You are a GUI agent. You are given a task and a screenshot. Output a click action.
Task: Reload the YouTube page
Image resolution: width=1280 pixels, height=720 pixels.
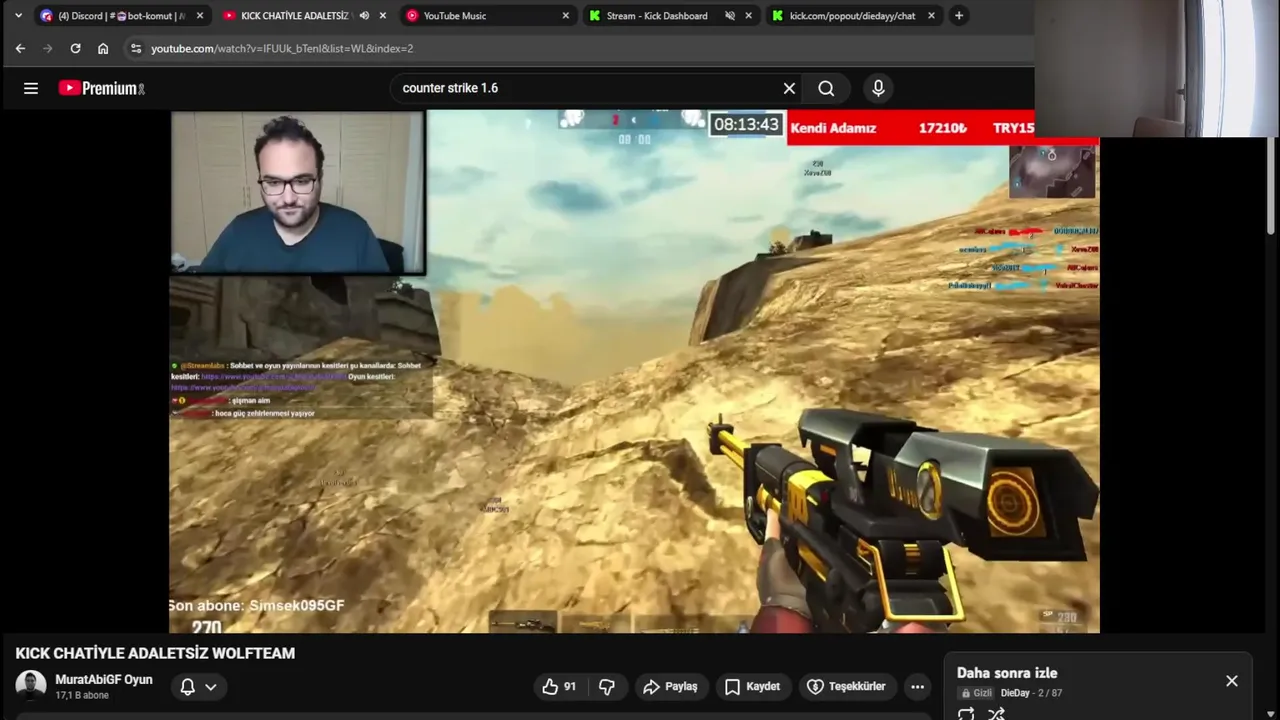click(x=75, y=48)
